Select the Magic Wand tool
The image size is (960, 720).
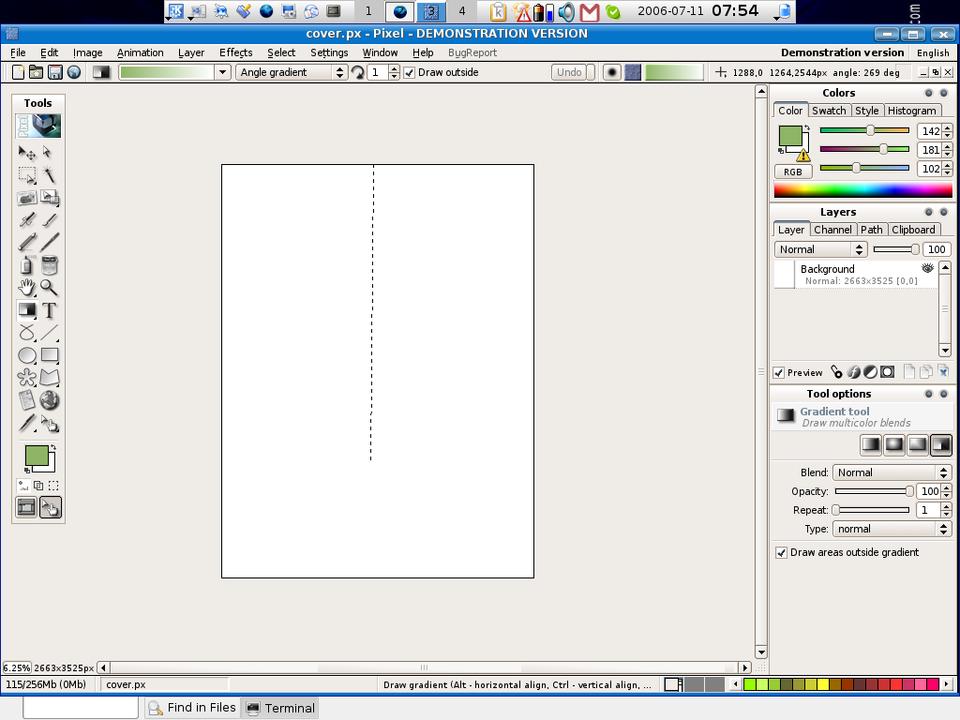tap(49, 175)
